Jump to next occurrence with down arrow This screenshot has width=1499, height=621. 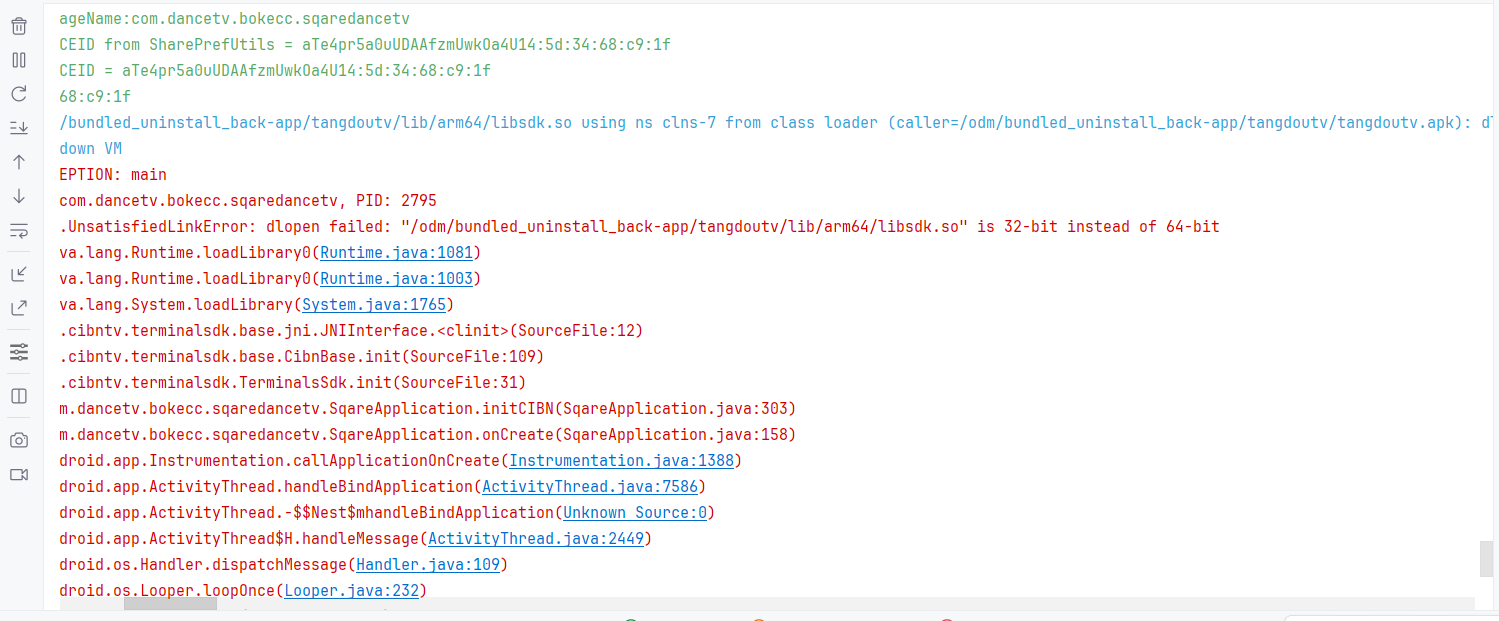[18, 196]
